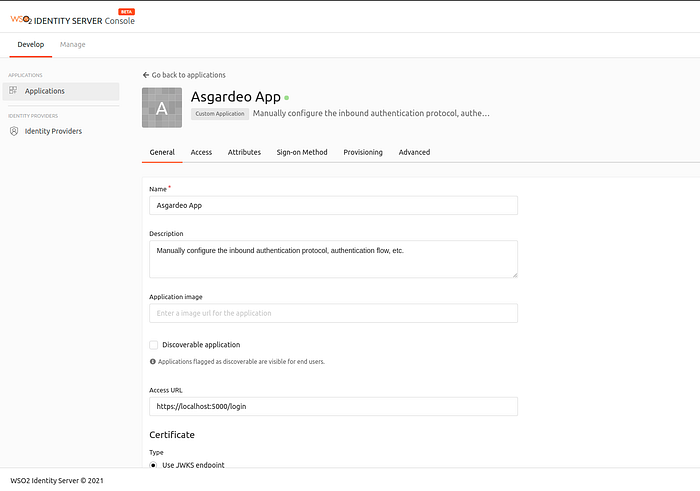
Task: Click the BETA badge on the console title
Action: [x=126, y=12]
